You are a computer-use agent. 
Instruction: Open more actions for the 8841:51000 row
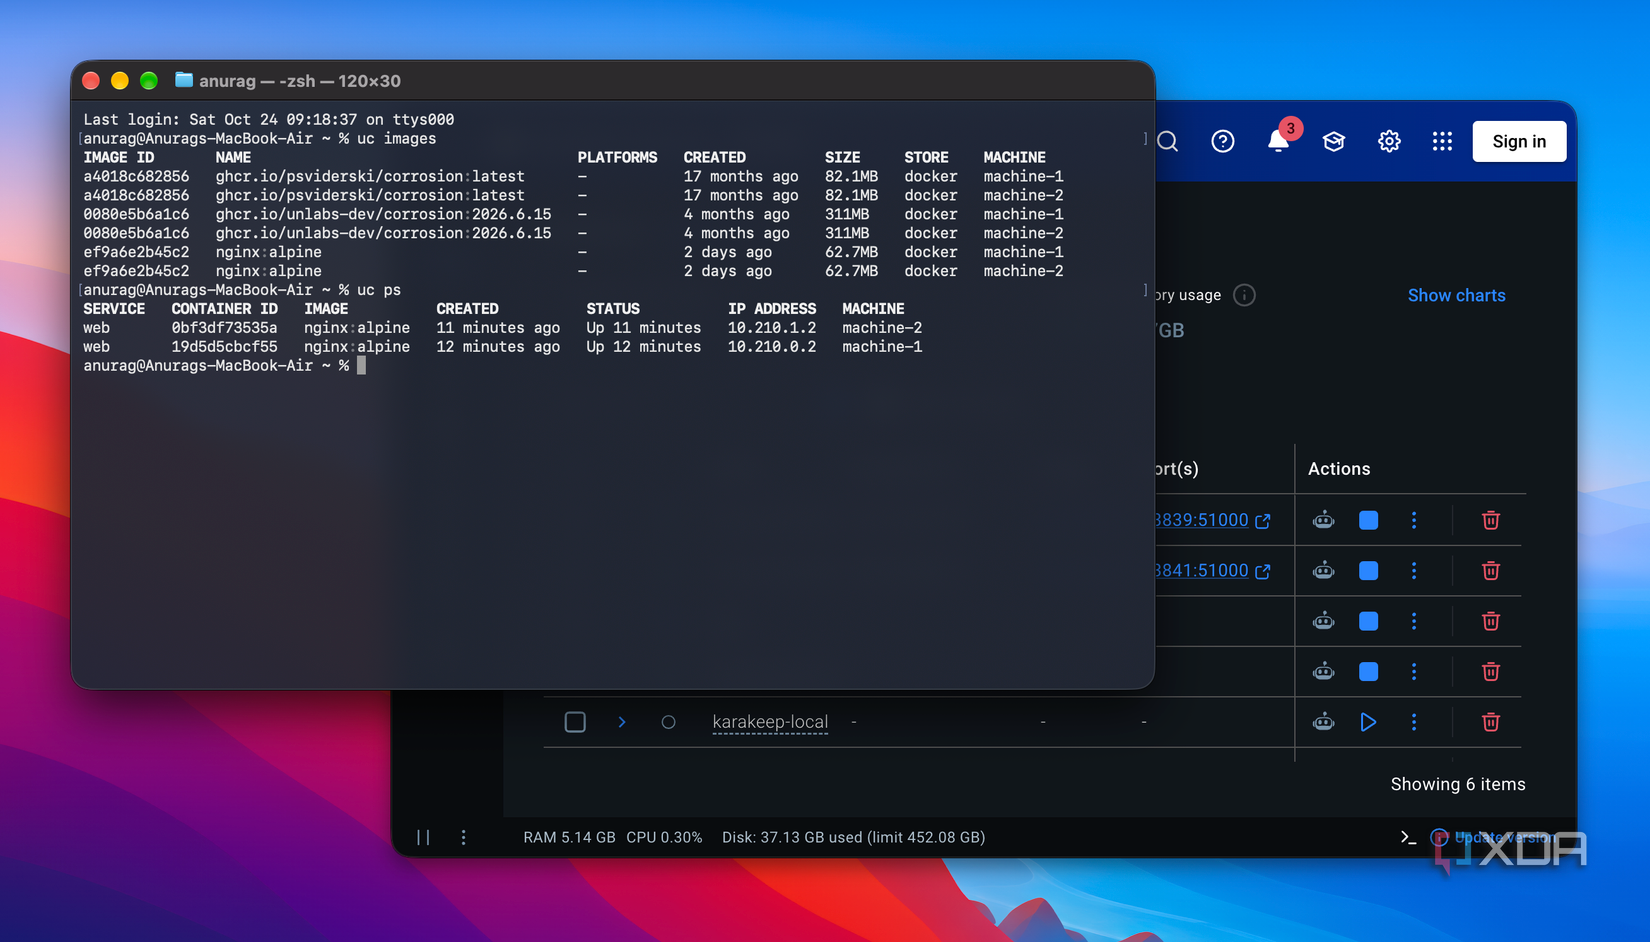(x=1413, y=570)
